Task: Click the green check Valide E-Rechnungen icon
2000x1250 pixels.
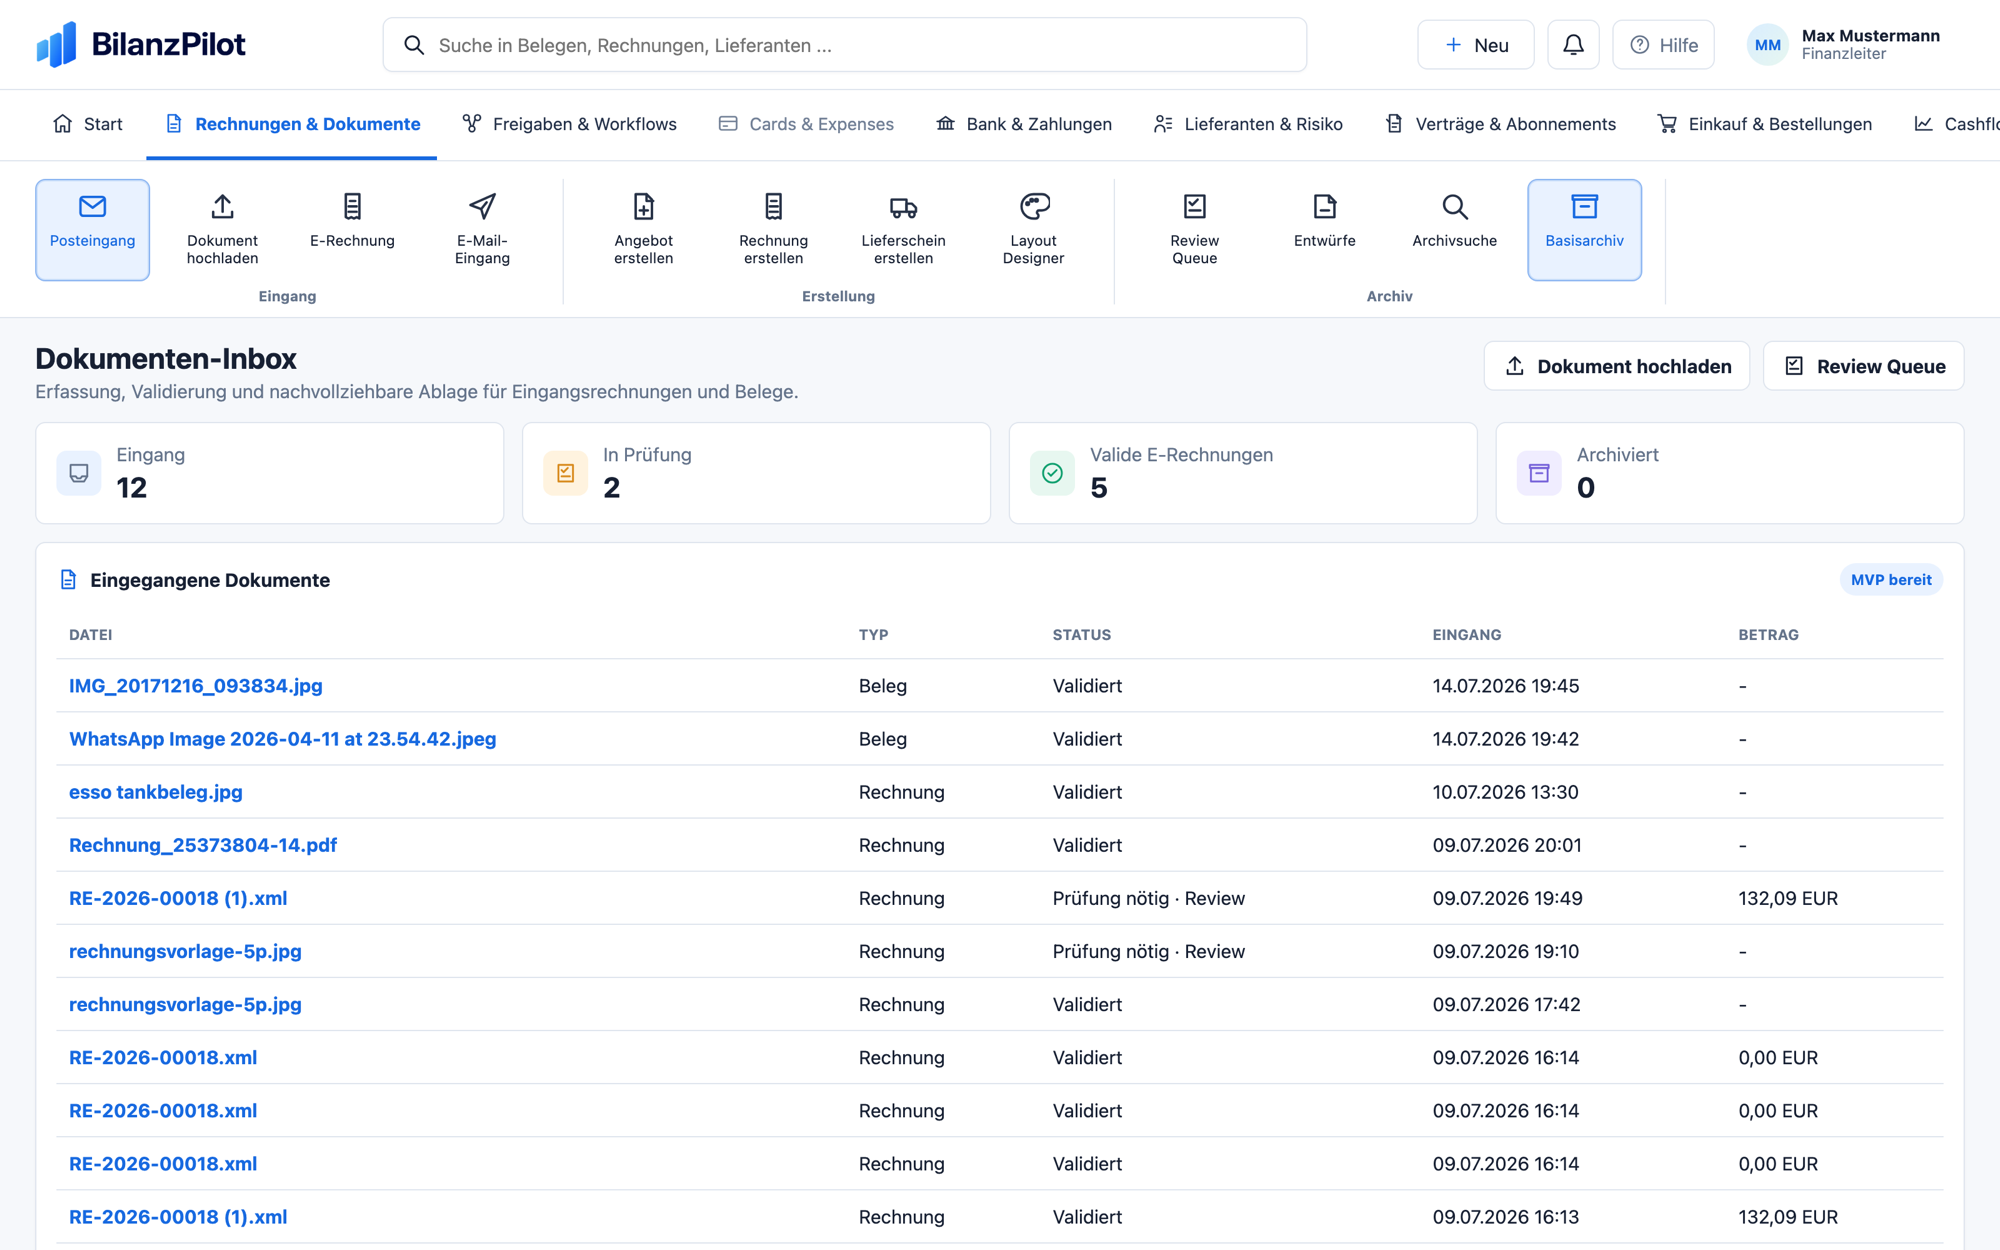Action: click(1052, 473)
